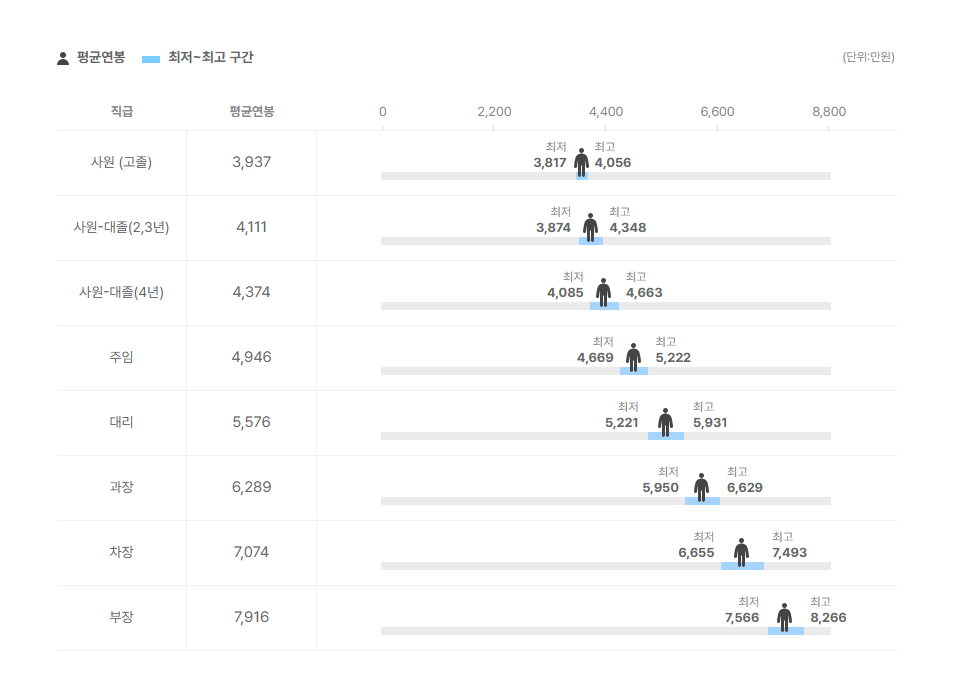Click the 평균연봉 column header
The height and width of the screenshot is (700, 954).
(251, 111)
